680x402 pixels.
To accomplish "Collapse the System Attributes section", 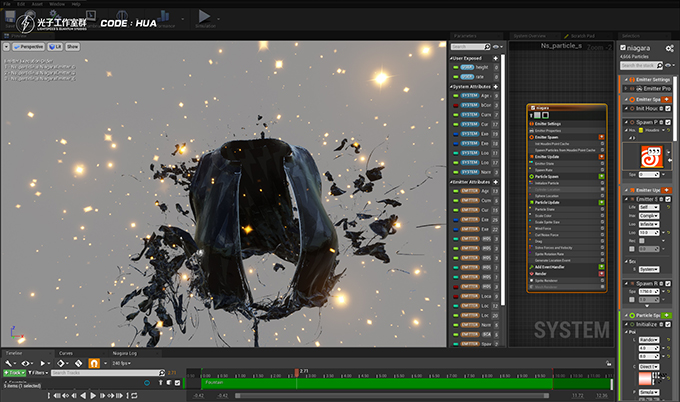I will pyautogui.click(x=451, y=87).
